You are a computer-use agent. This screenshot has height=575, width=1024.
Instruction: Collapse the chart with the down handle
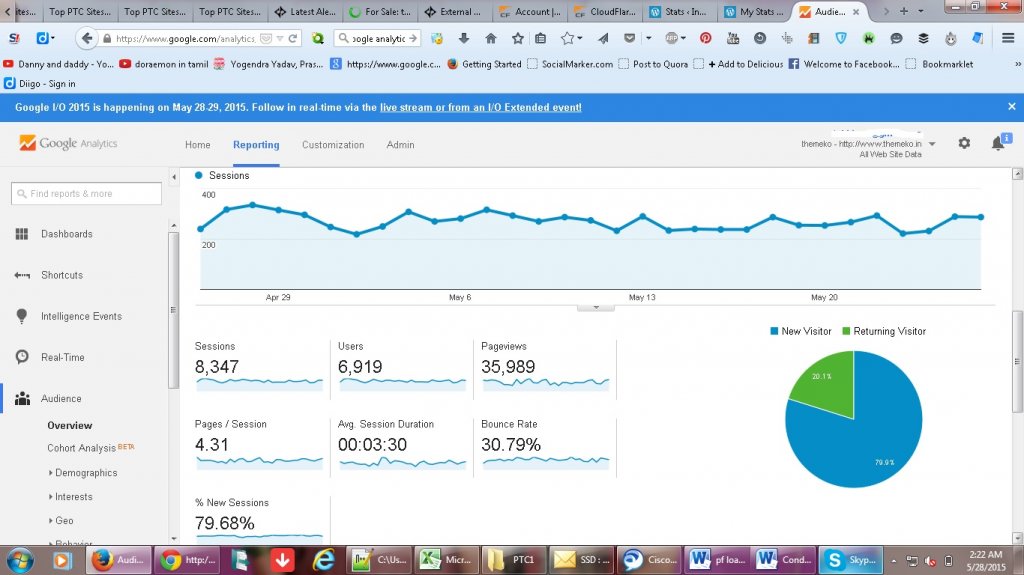pos(596,307)
